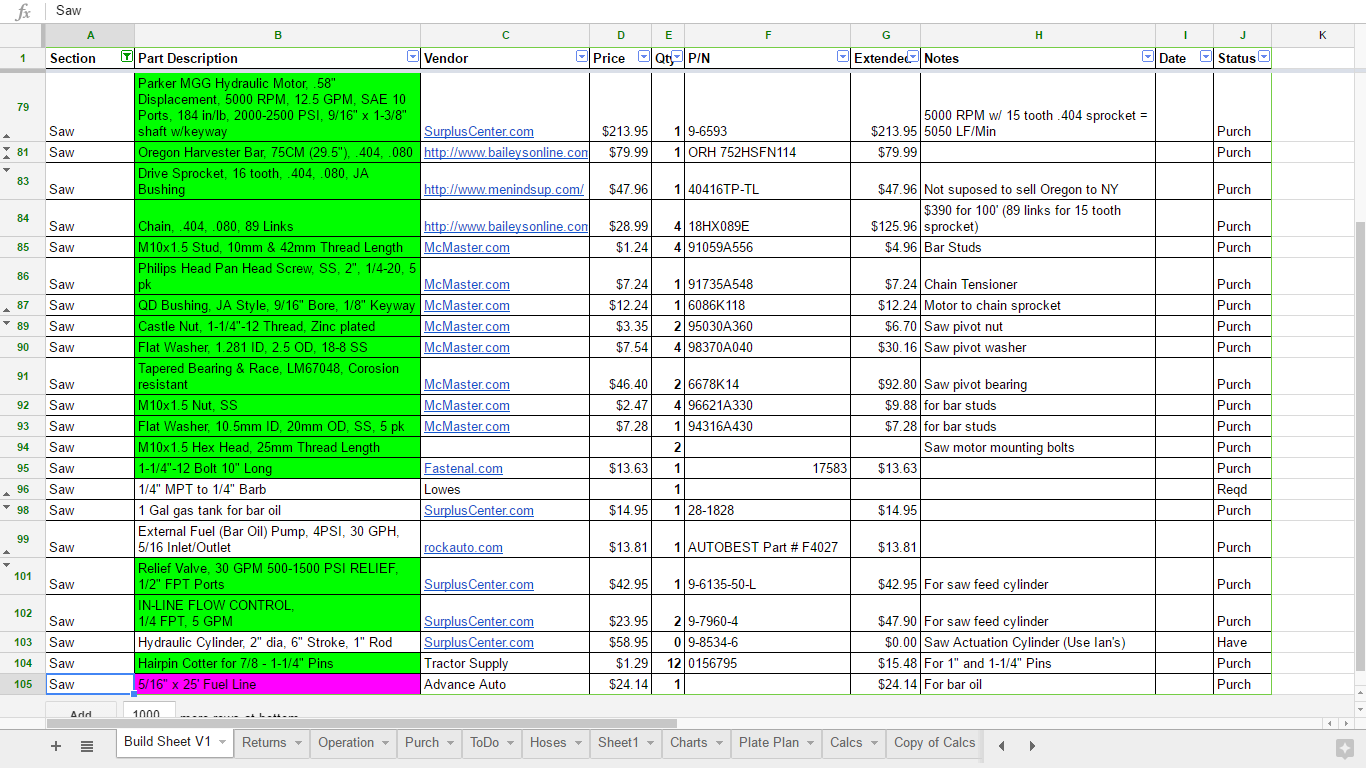Viewport: 1366px width, 768px height.
Task: Select P/N cell ORH 752HSFN114
Action: pos(767,152)
